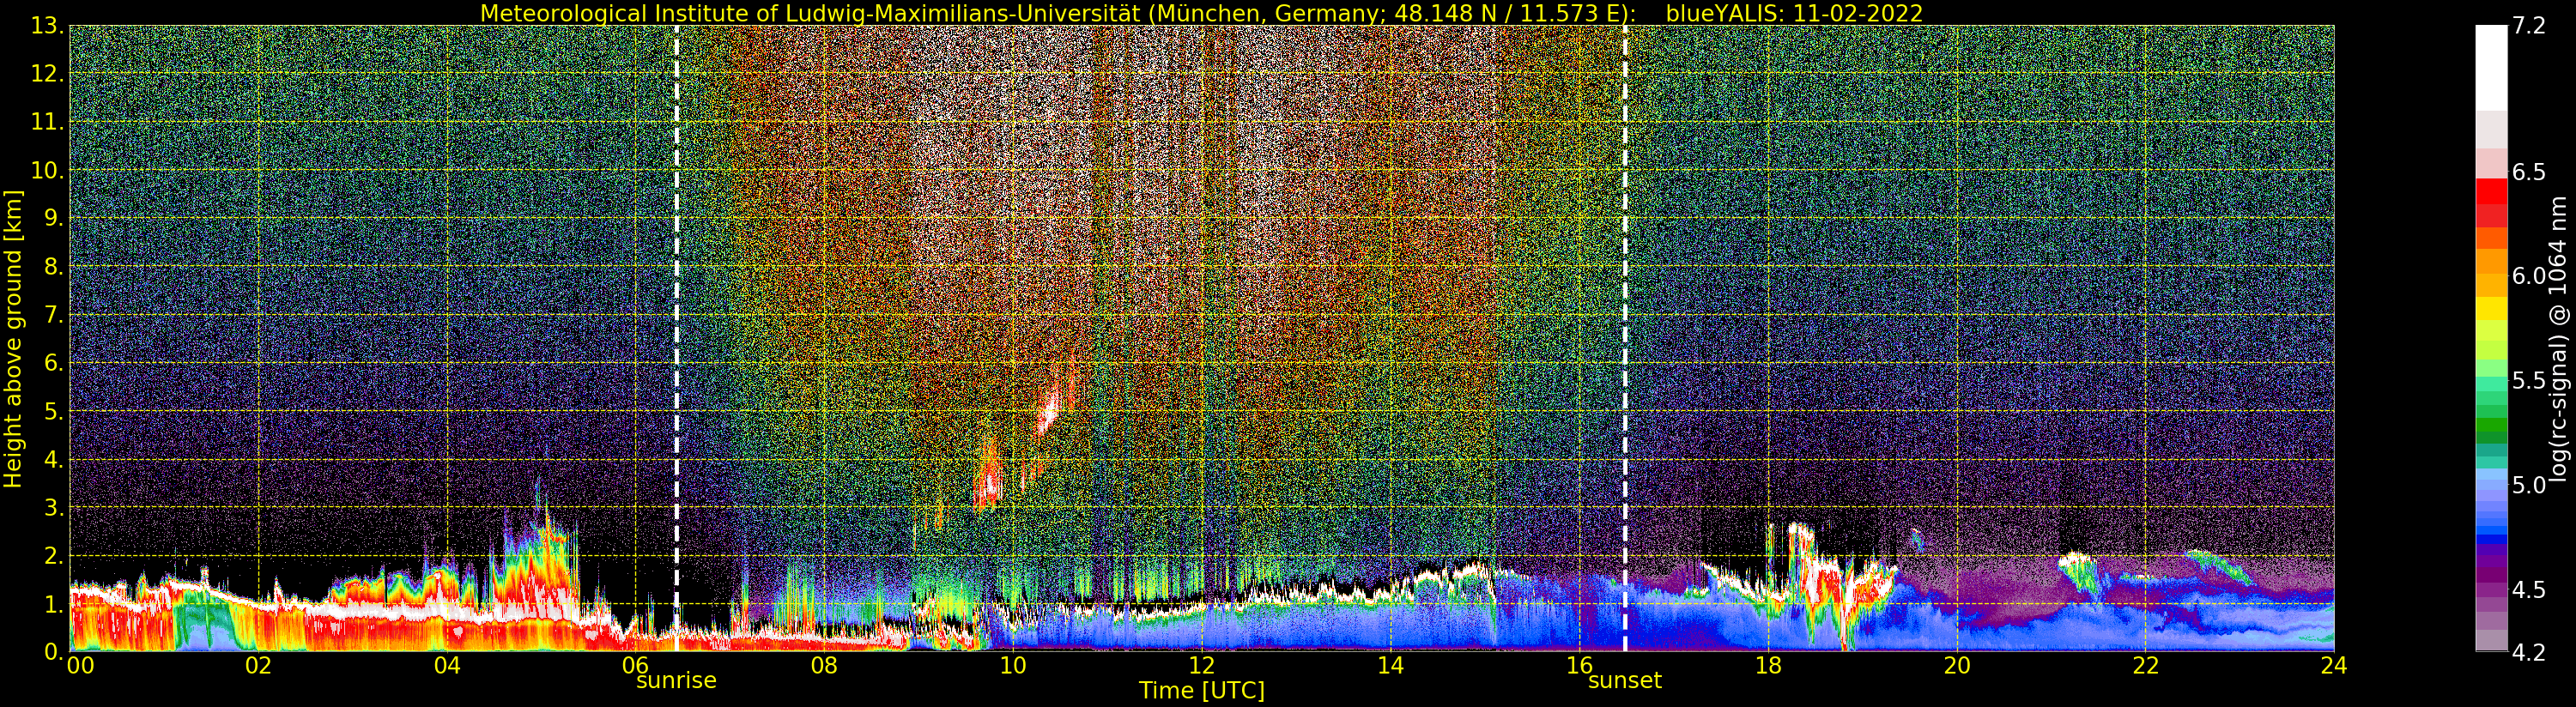Click the 'sunrise' label below the axis
This screenshot has height=707, width=2576.
(677, 681)
